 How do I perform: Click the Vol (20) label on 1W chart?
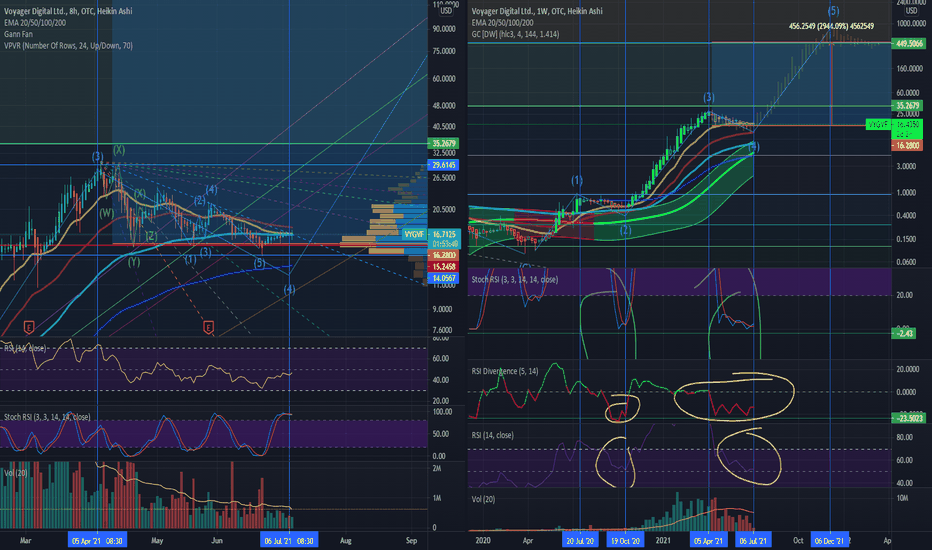(x=483, y=499)
